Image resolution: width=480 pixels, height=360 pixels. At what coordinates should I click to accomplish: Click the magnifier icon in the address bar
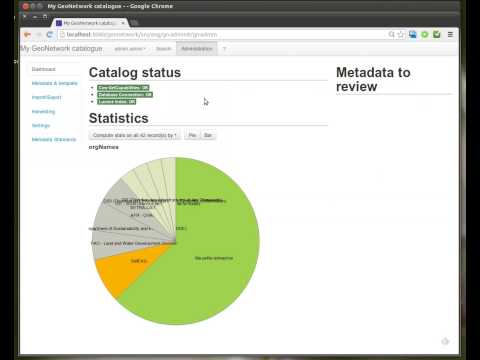click(x=392, y=34)
